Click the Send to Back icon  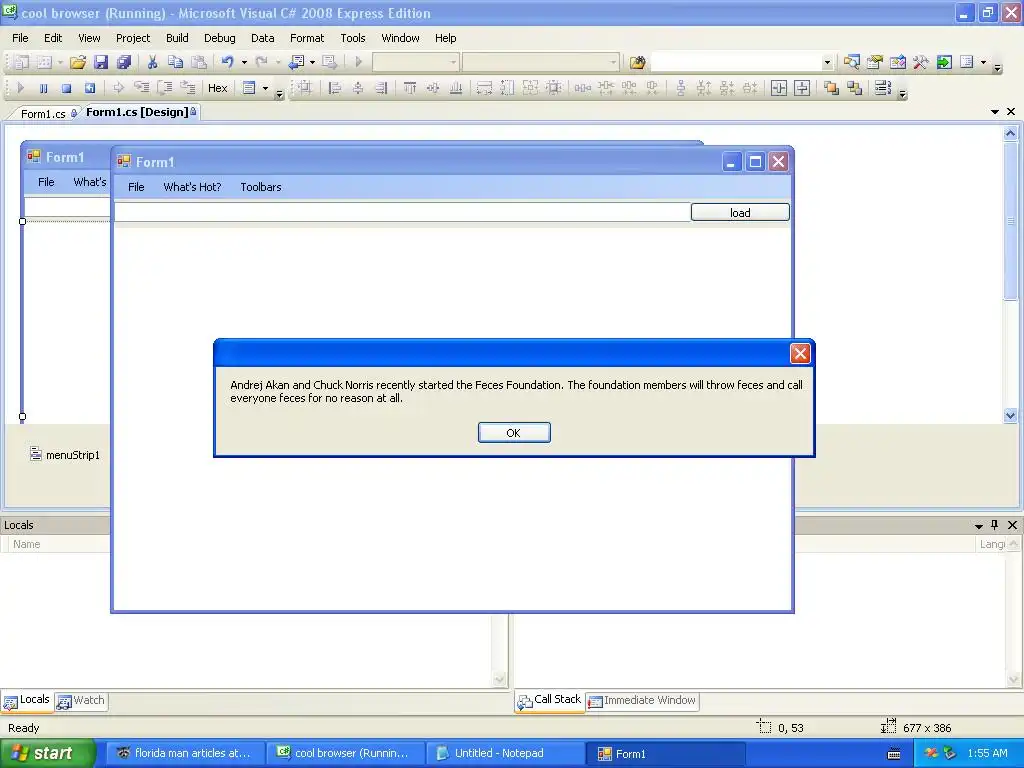(x=854, y=88)
